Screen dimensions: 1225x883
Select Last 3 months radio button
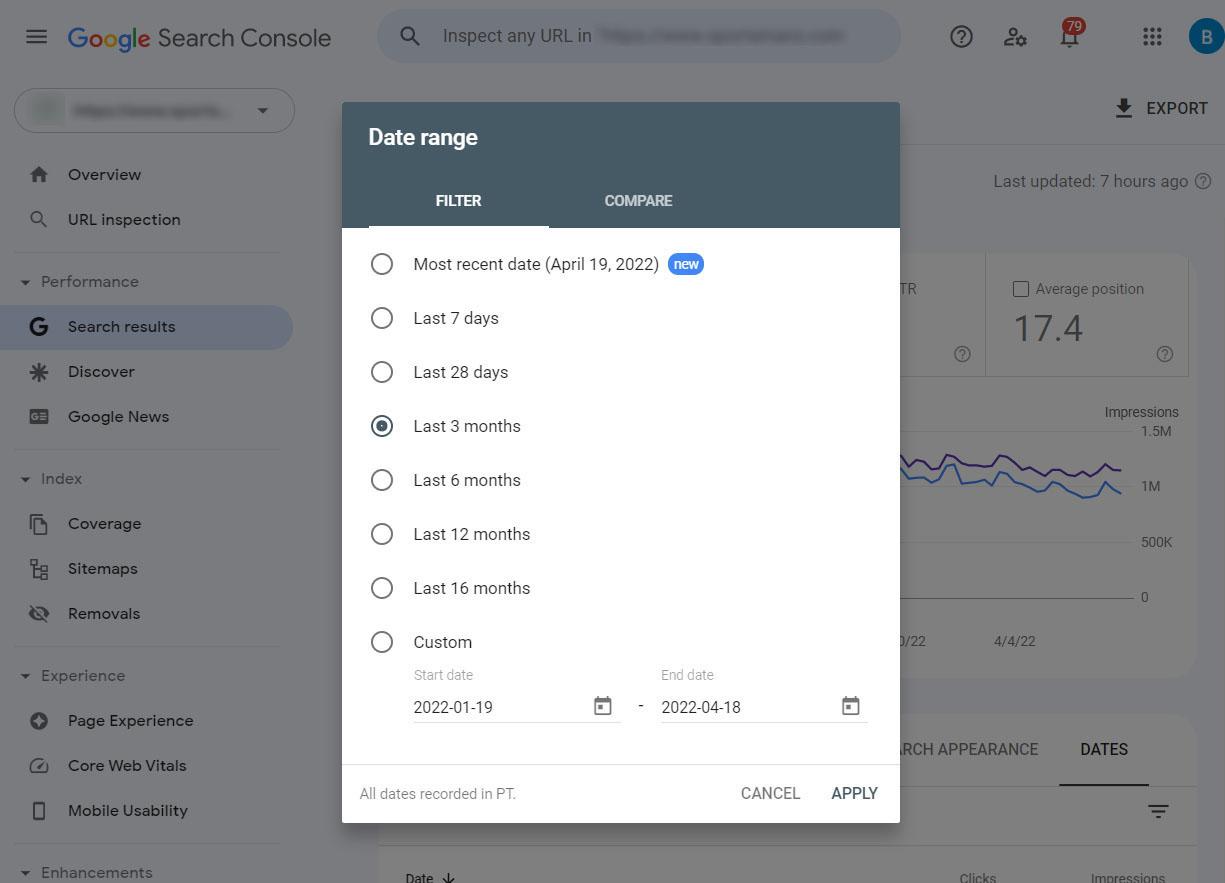(382, 426)
